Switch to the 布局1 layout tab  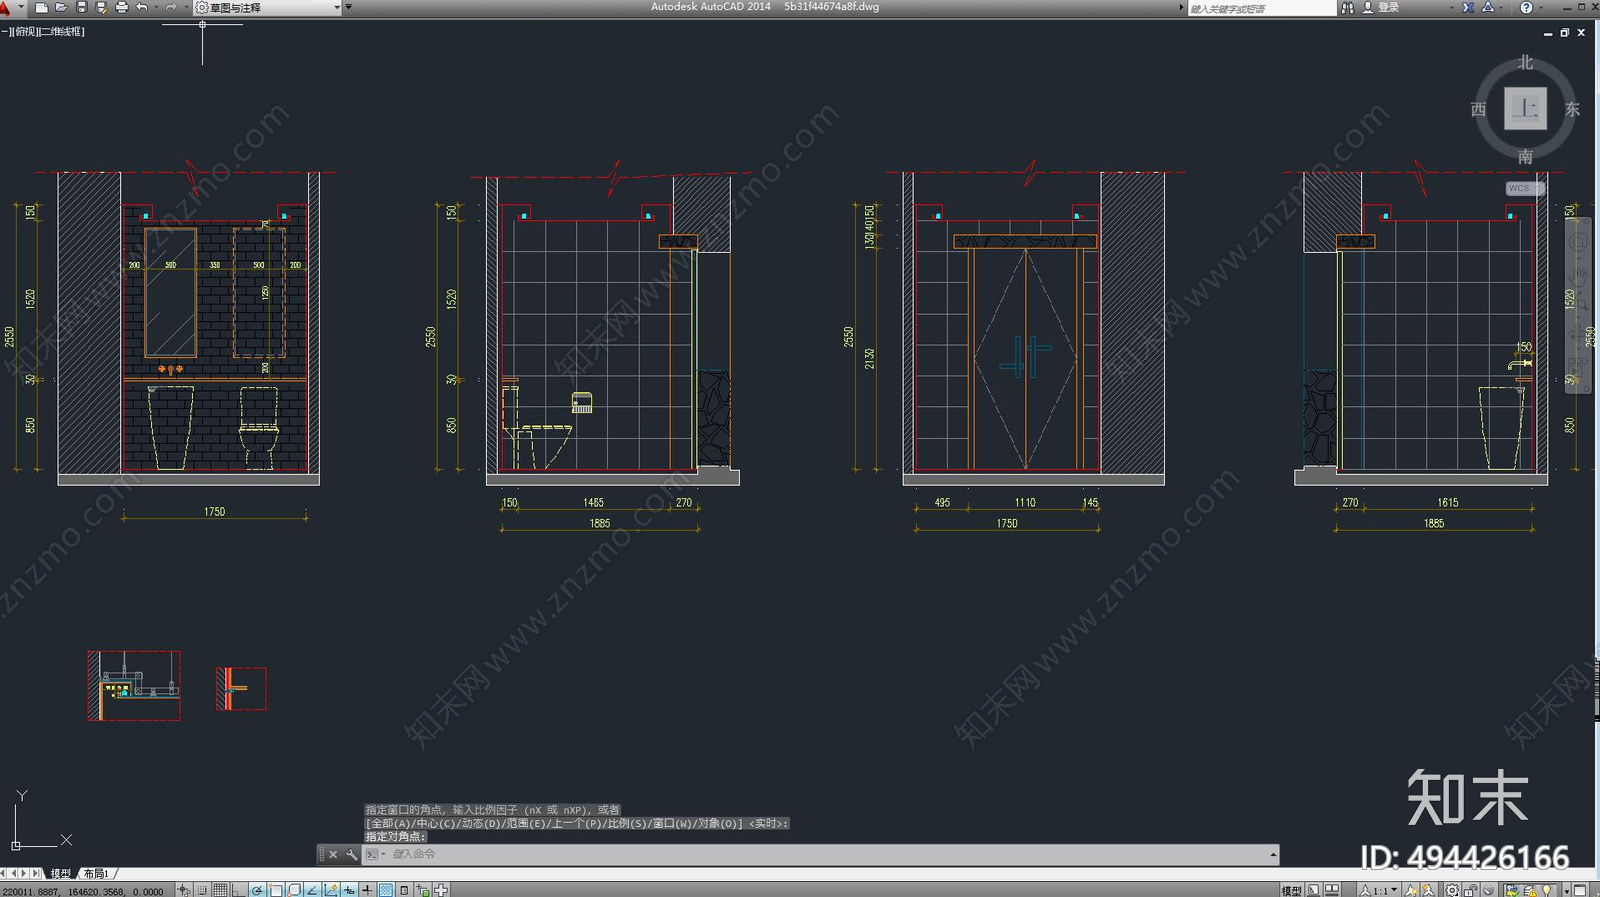(x=96, y=873)
